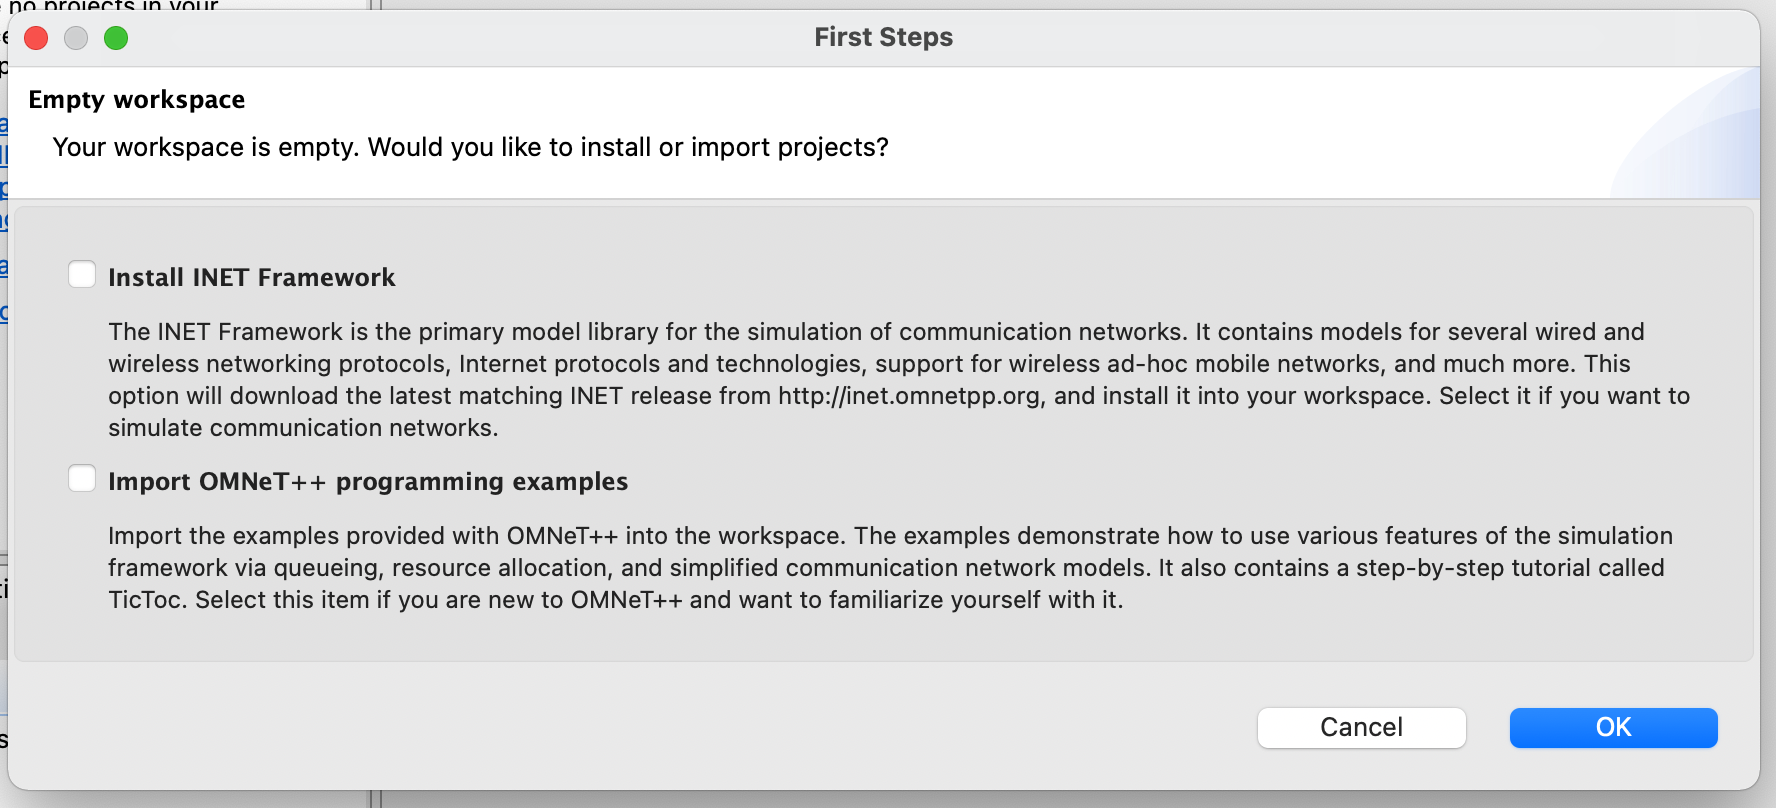Click the vertical sash divider below the dialog
This screenshot has width=1776, height=808.
(376, 799)
